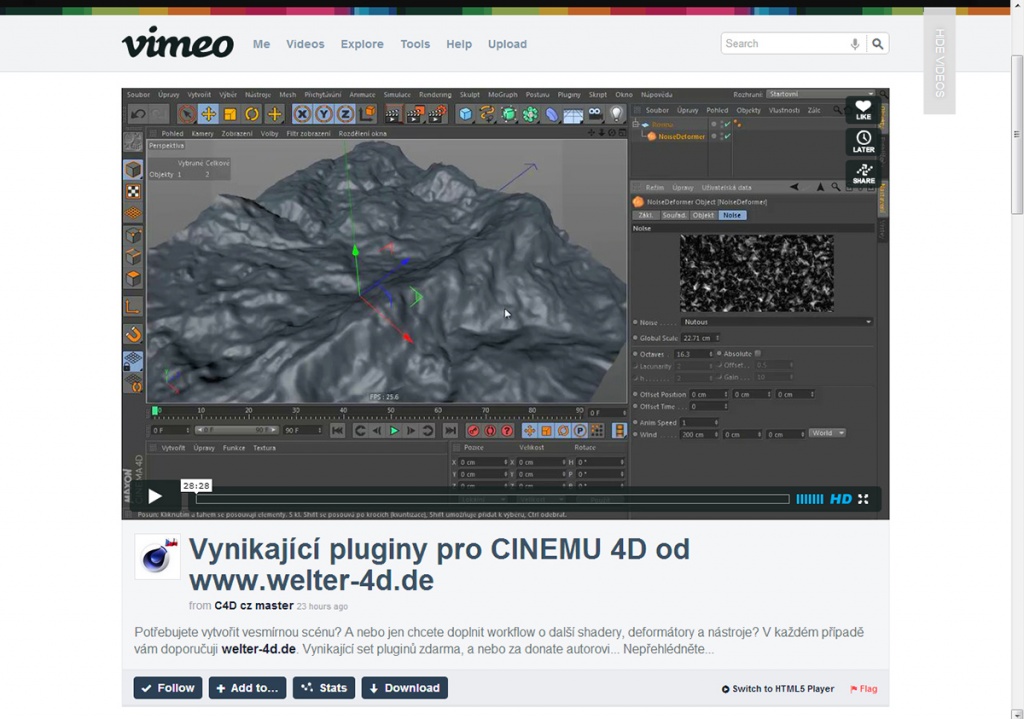Click the green timeline play forward button
Screen dimensions: 1024x719
pyautogui.click(x=394, y=430)
